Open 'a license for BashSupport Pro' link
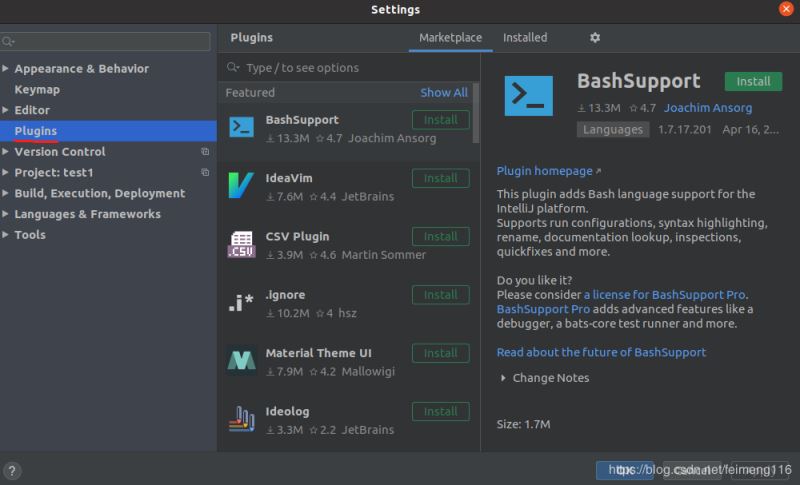Image resolution: width=800 pixels, height=485 pixels. (x=664, y=295)
